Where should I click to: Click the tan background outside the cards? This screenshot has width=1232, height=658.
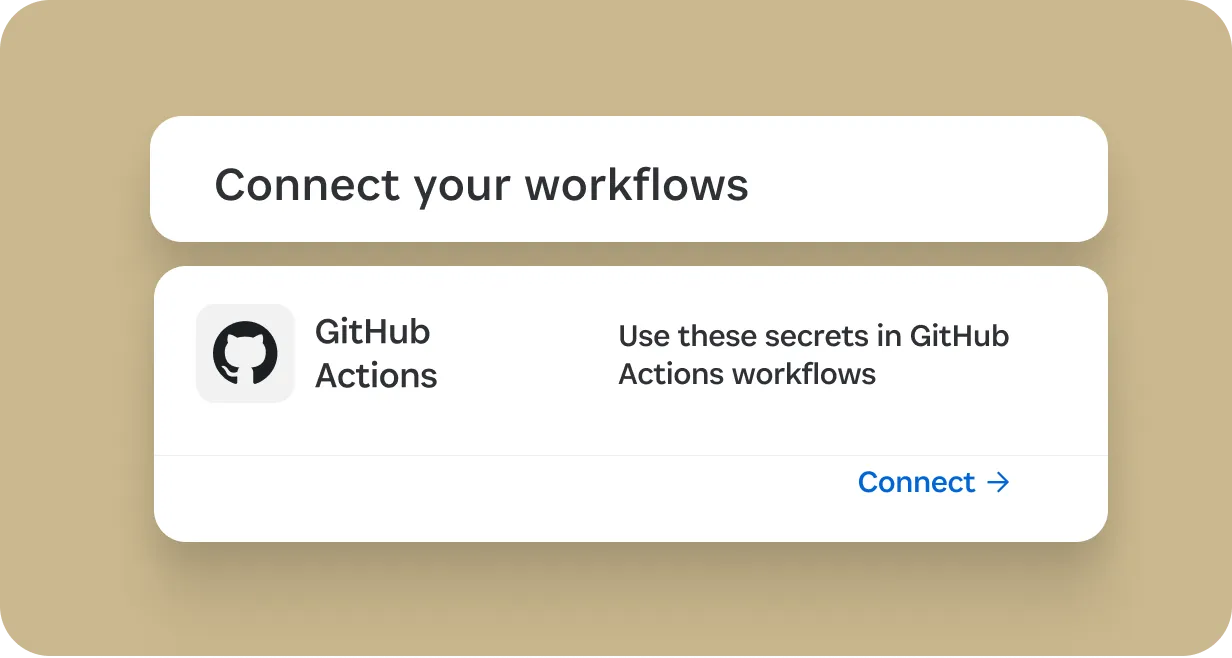click(x=70, y=330)
